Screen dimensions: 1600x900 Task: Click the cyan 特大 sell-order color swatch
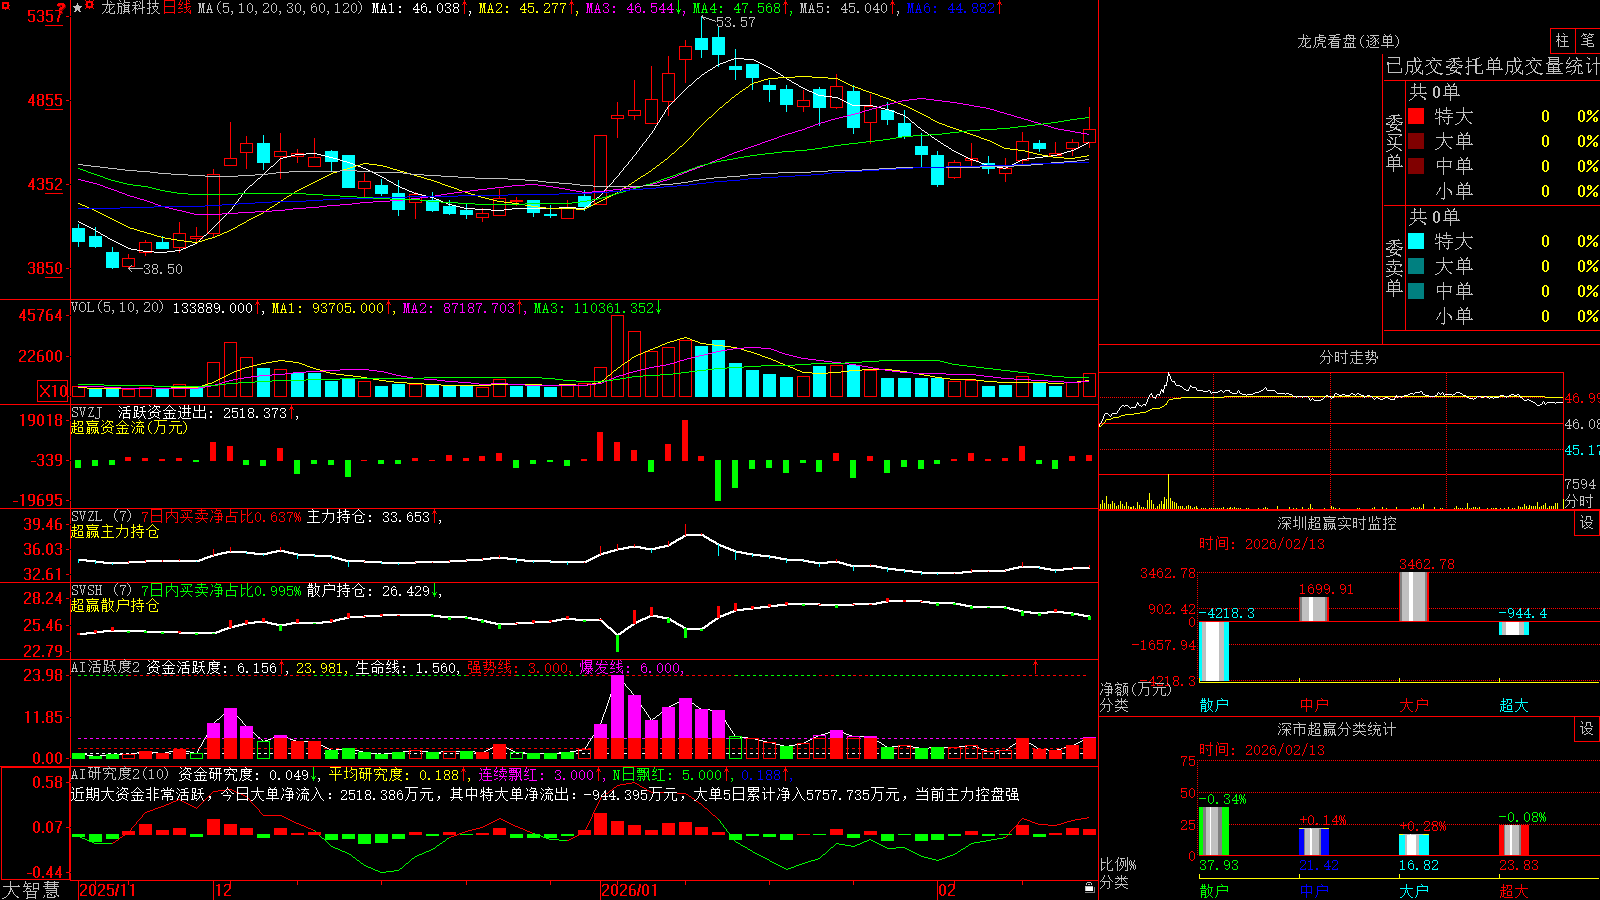tap(1416, 241)
